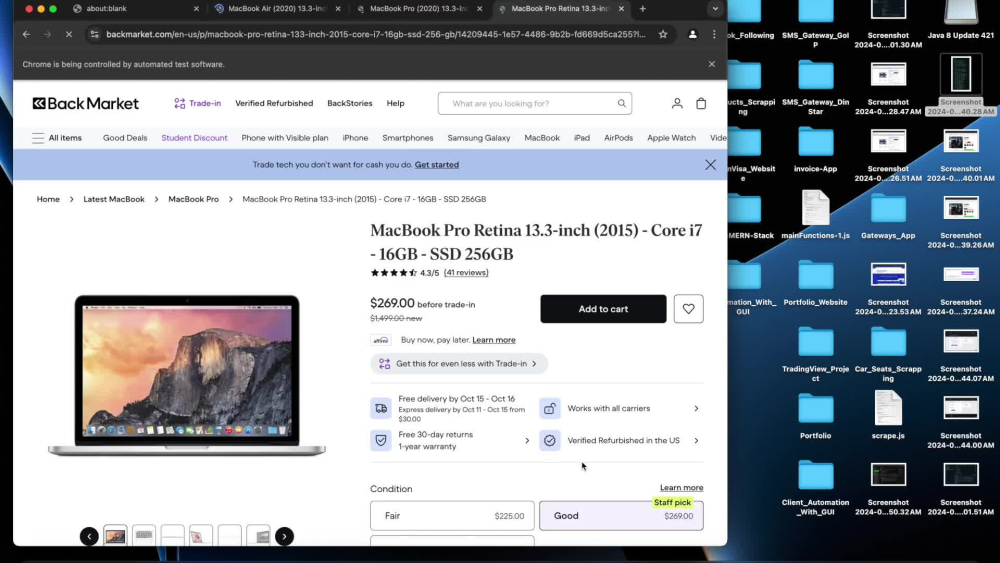Open Chrome profile icon in toolbar
This screenshot has width=1000, height=563.
click(x=693, y=34)
